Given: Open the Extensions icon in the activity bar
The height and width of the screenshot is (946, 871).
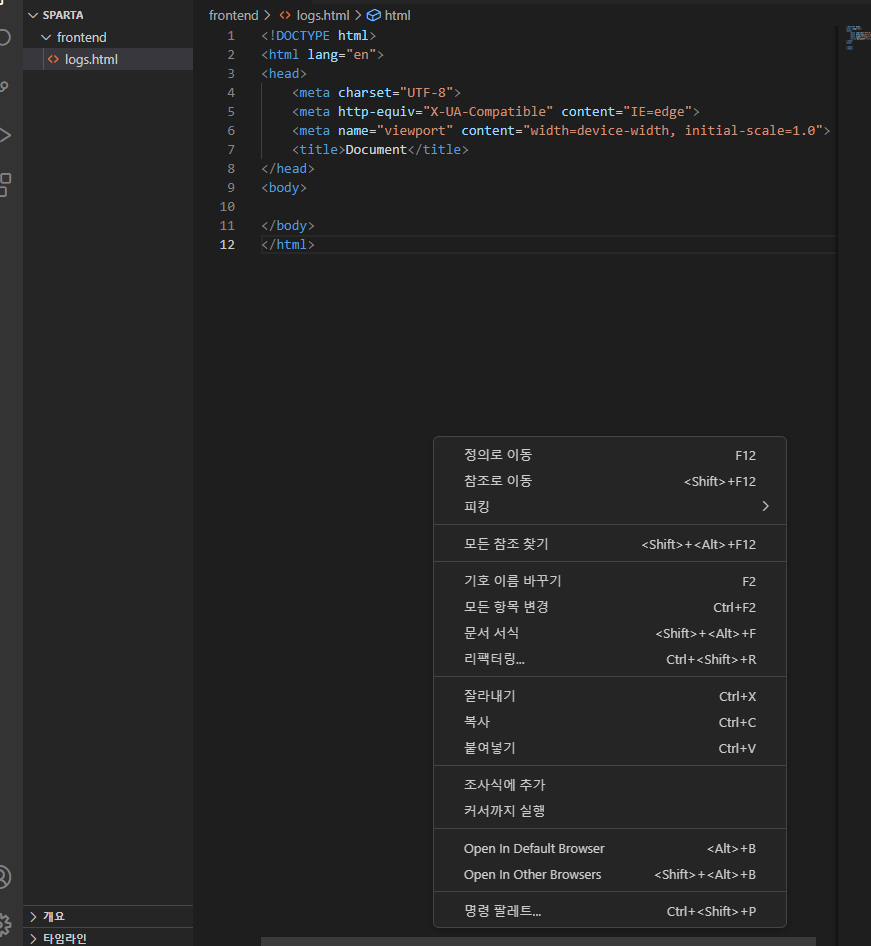Looking at the screenshot, I should click(5, 185).
